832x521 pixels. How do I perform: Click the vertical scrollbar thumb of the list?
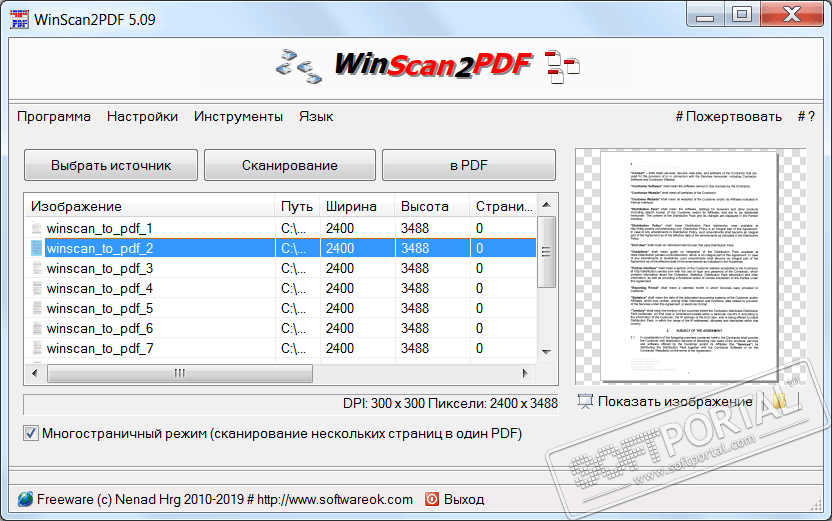tap(547, 252)
